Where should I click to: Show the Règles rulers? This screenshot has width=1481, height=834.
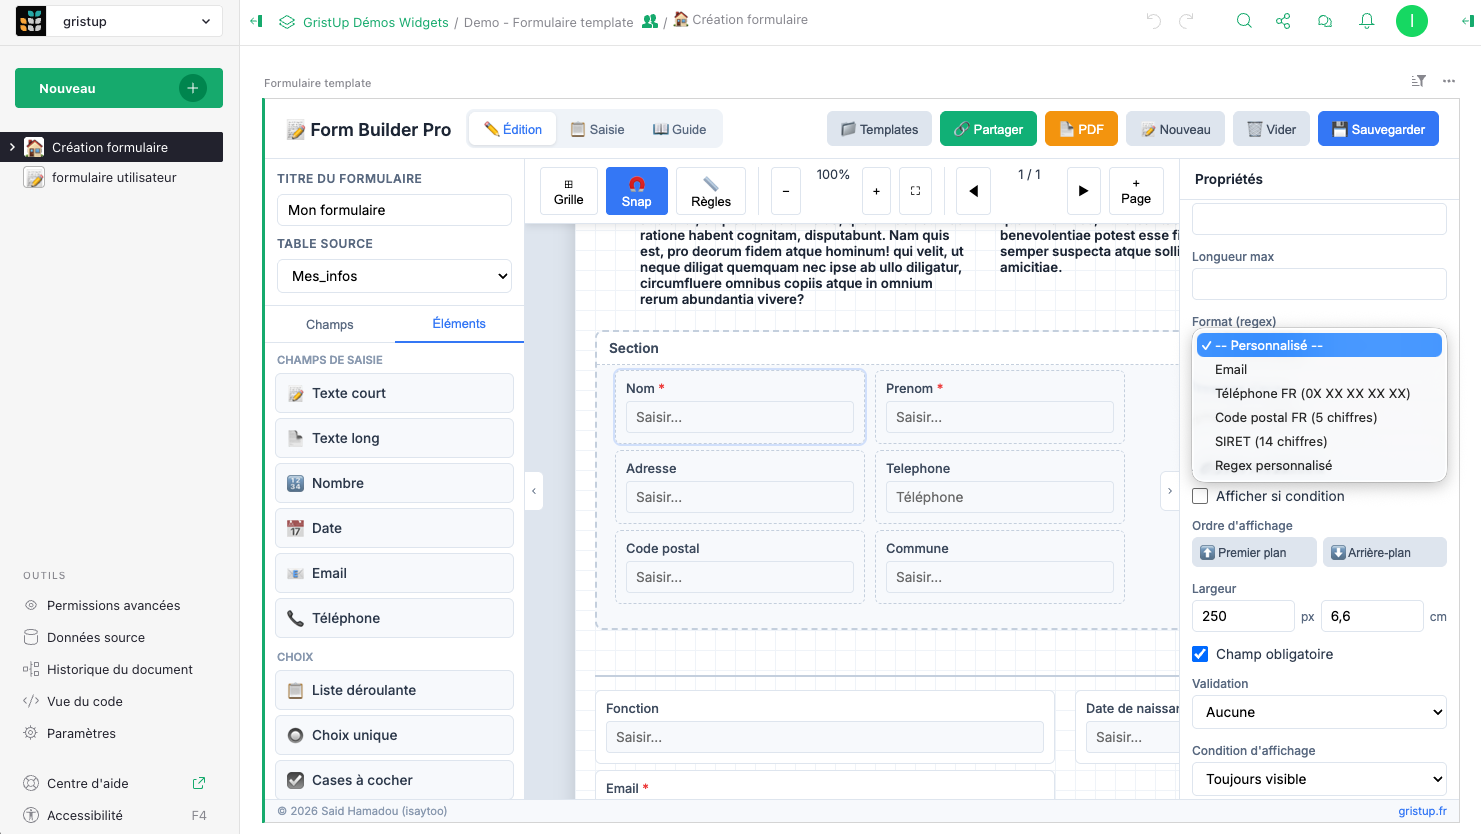click(710, 191)
